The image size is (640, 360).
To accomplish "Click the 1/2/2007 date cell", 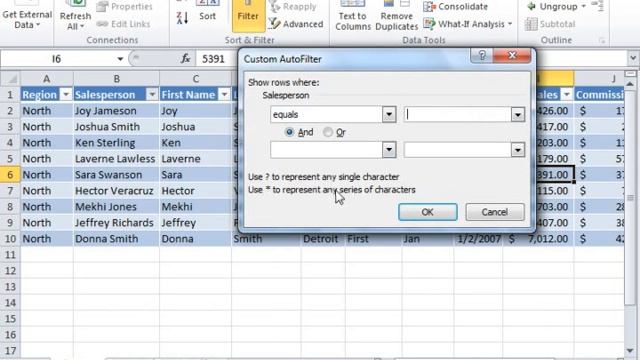I will (x=478, y=239).
